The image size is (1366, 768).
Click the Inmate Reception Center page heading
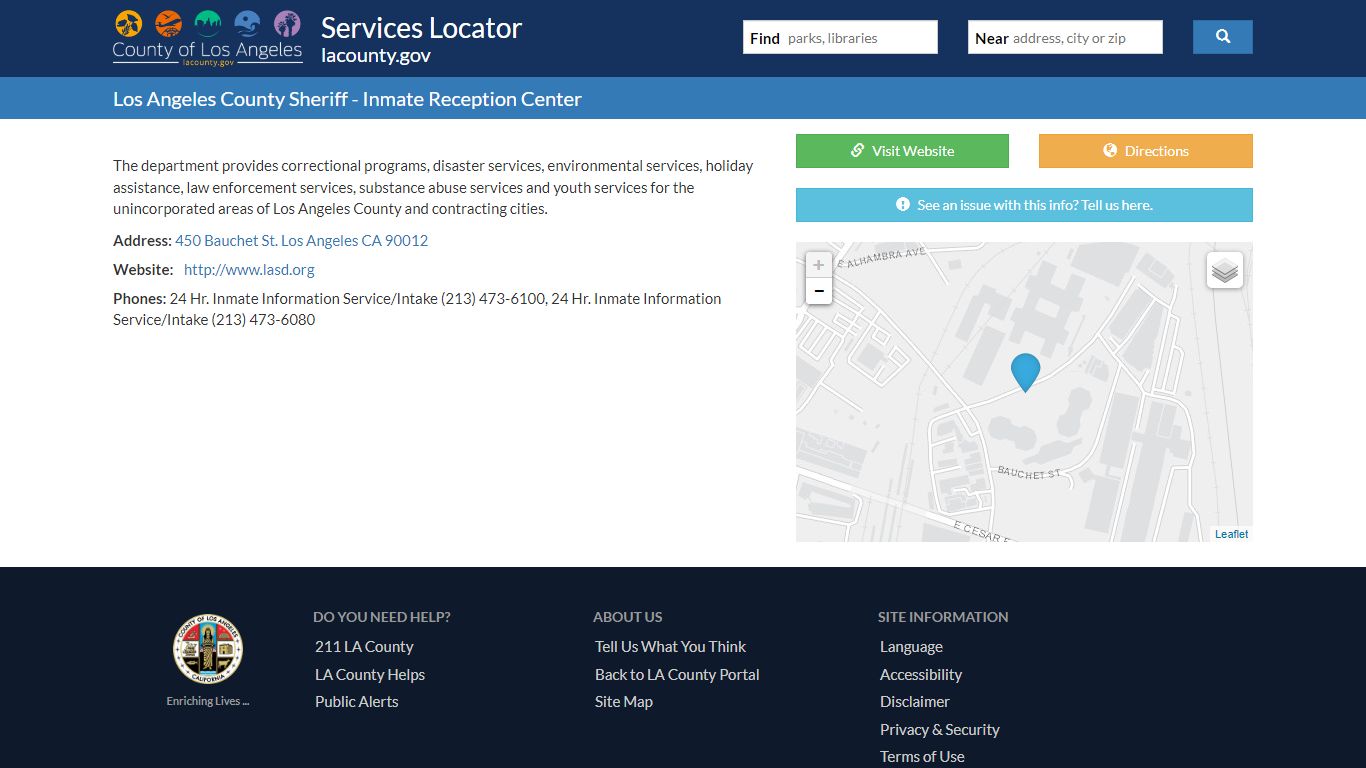click(347, 99)
